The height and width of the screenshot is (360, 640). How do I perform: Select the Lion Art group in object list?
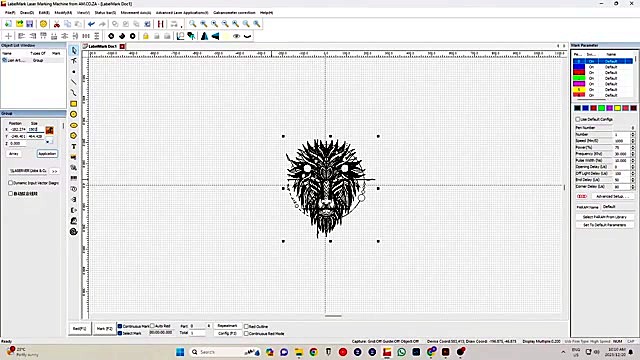[33, 60]
